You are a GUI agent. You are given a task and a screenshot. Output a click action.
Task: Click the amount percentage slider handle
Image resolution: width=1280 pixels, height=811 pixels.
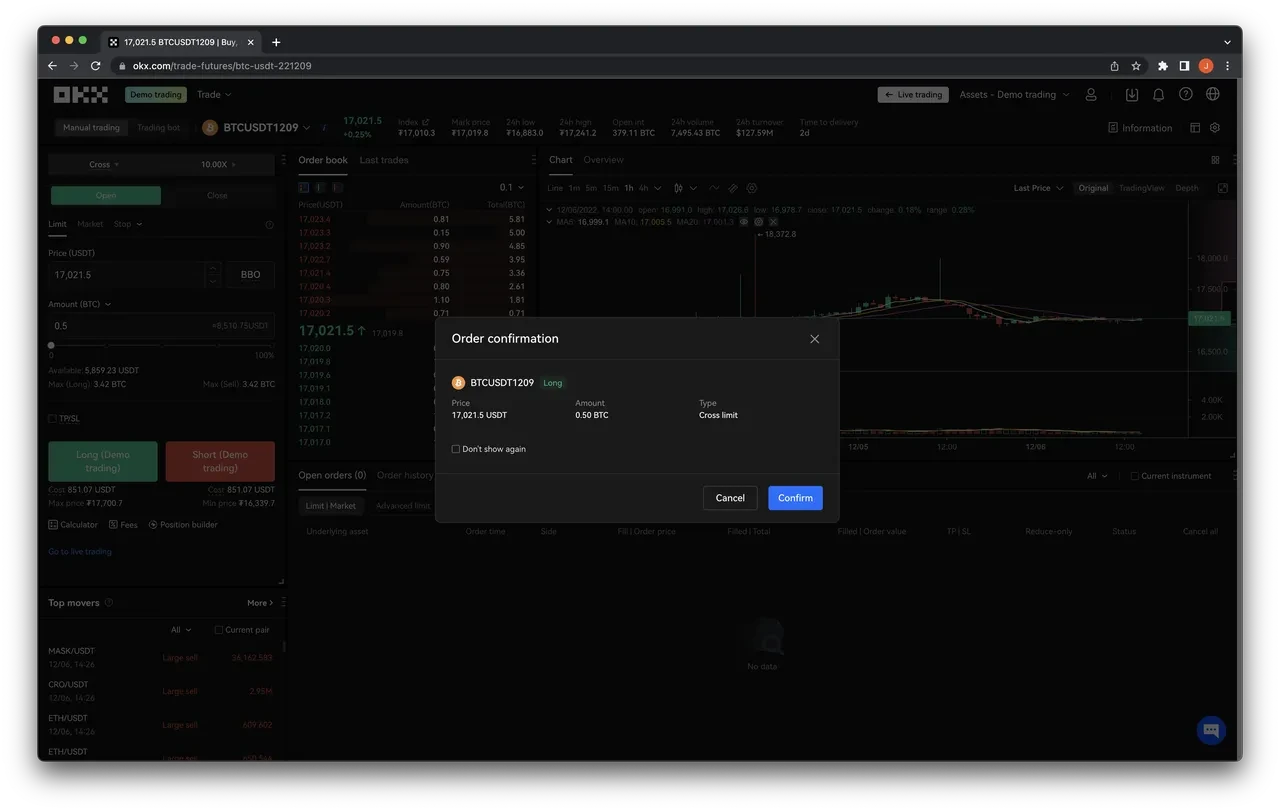[x=51, y=345]
